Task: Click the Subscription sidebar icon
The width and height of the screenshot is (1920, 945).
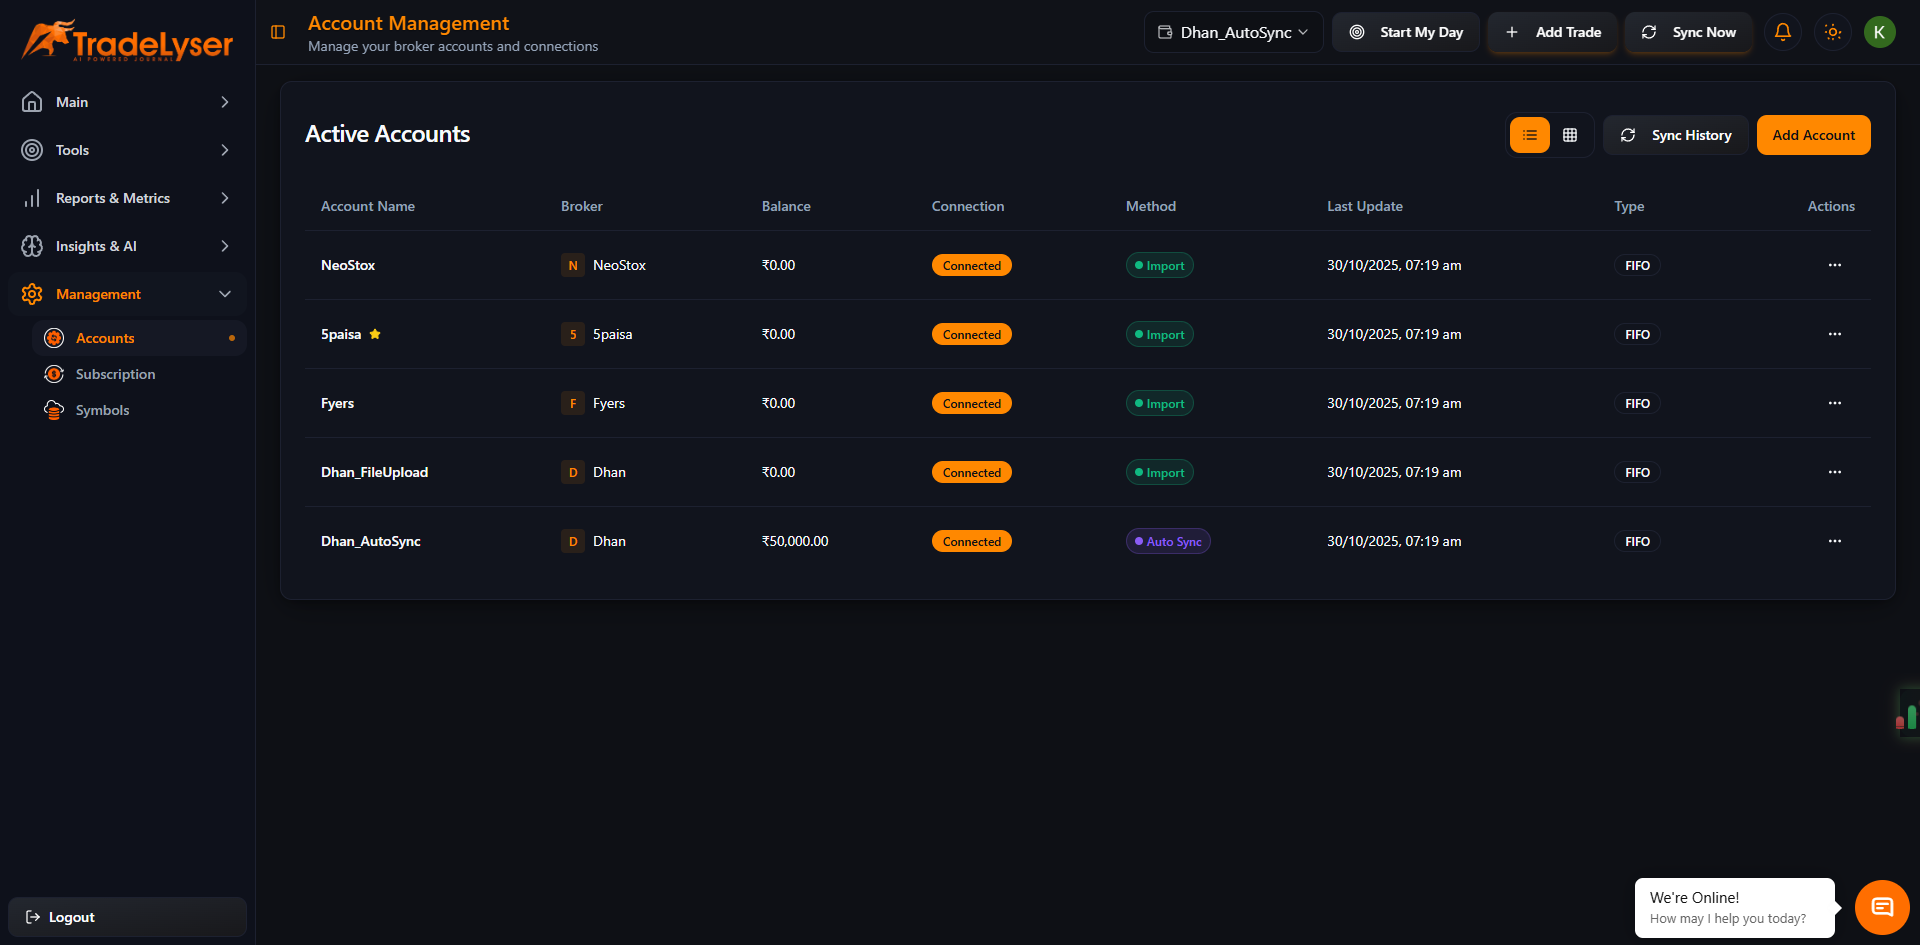Action: [x=55, y=374]
